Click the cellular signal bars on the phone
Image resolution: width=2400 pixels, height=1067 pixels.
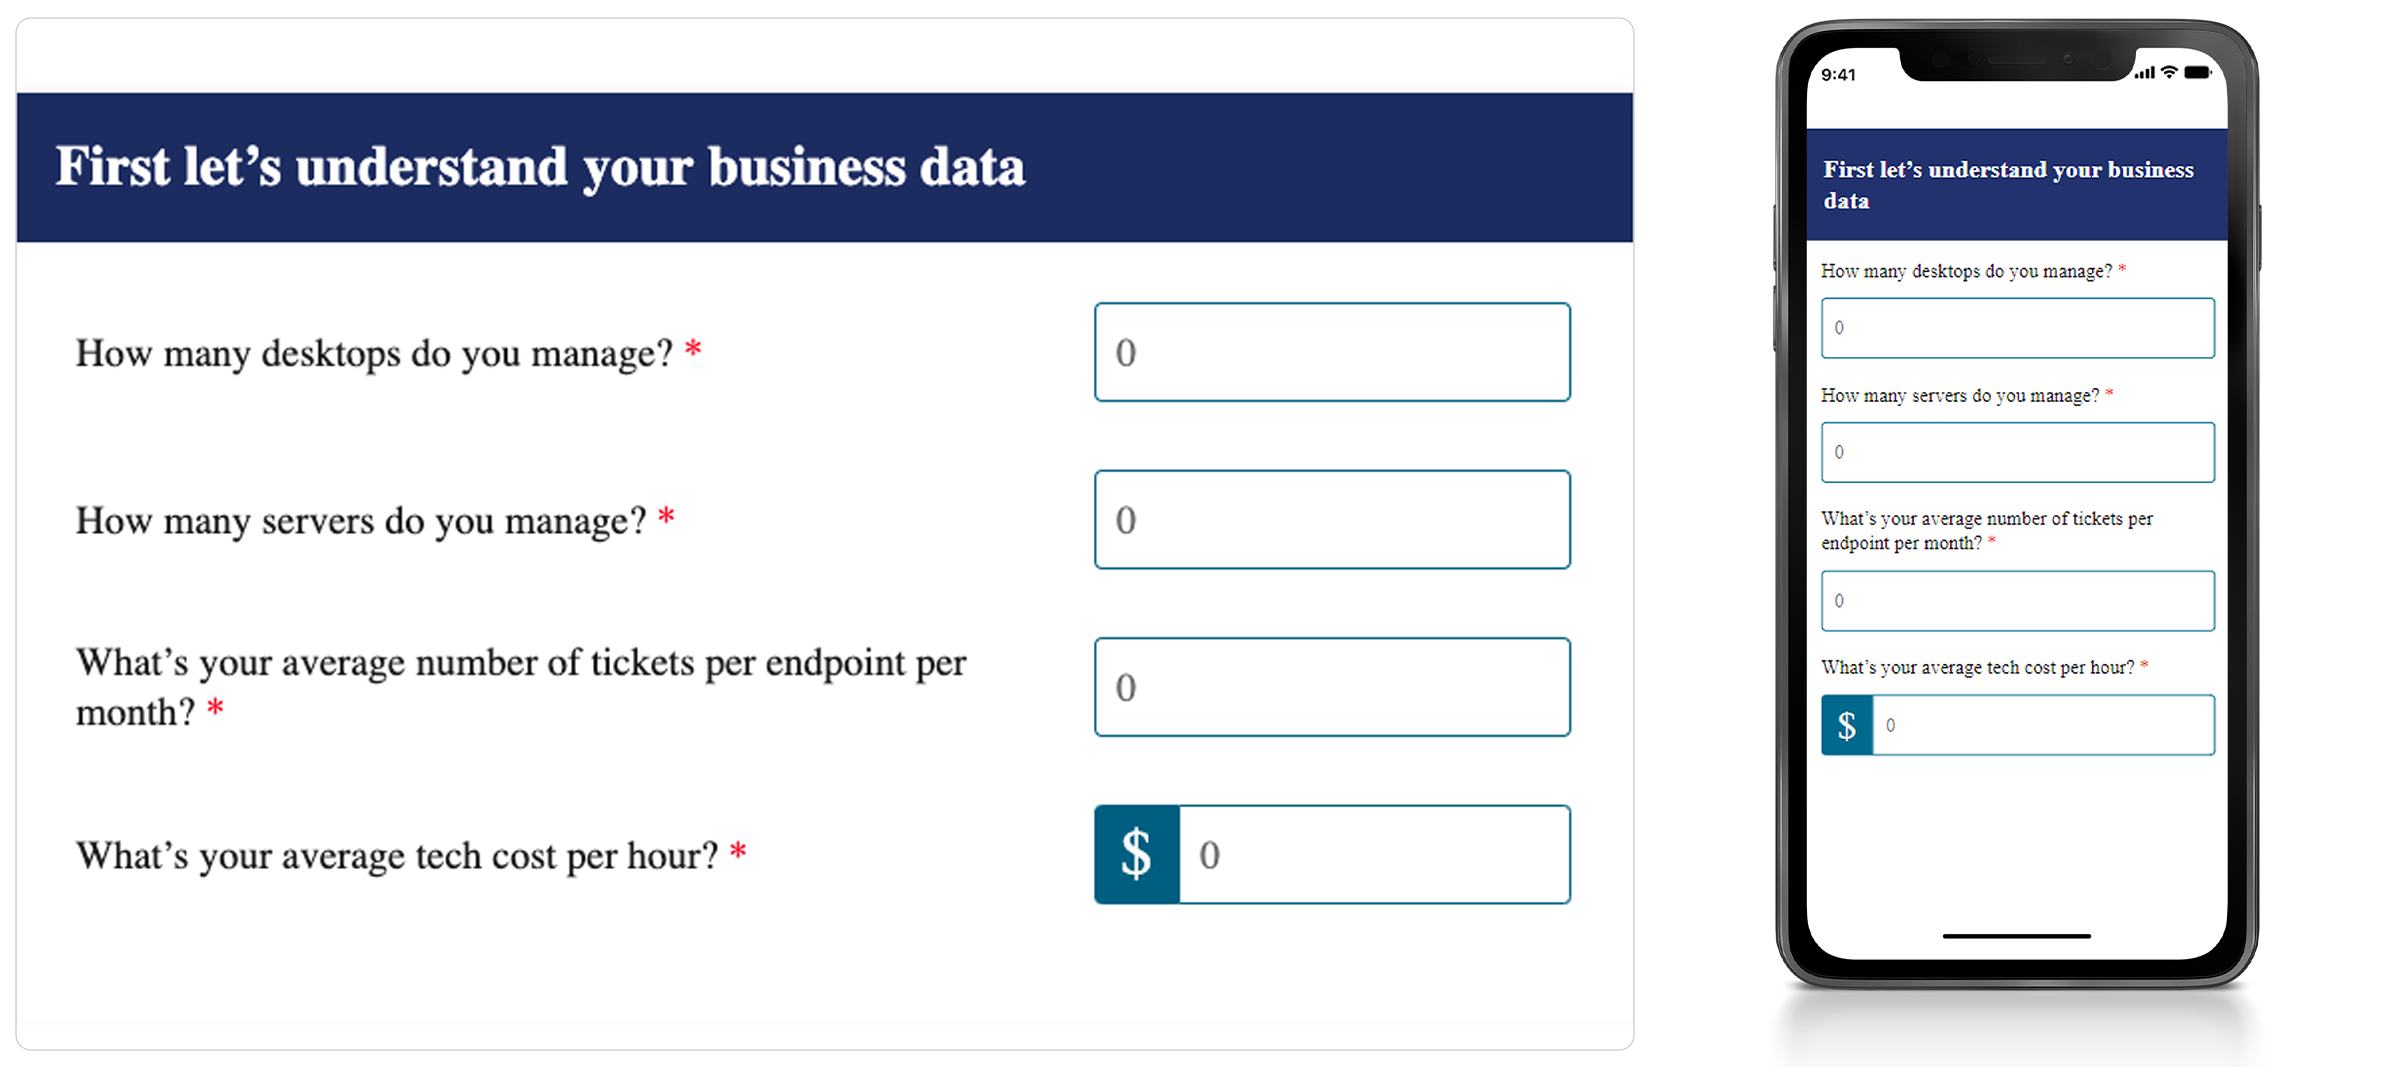pyautogui.click(x=2144, y=73)
